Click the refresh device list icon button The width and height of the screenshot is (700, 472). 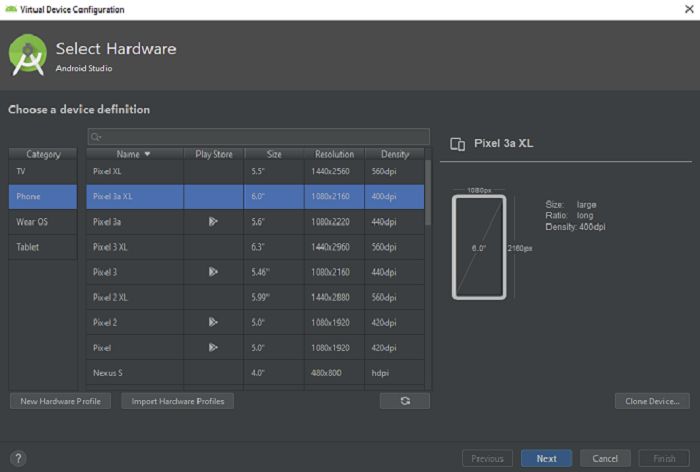coord(405,401)
